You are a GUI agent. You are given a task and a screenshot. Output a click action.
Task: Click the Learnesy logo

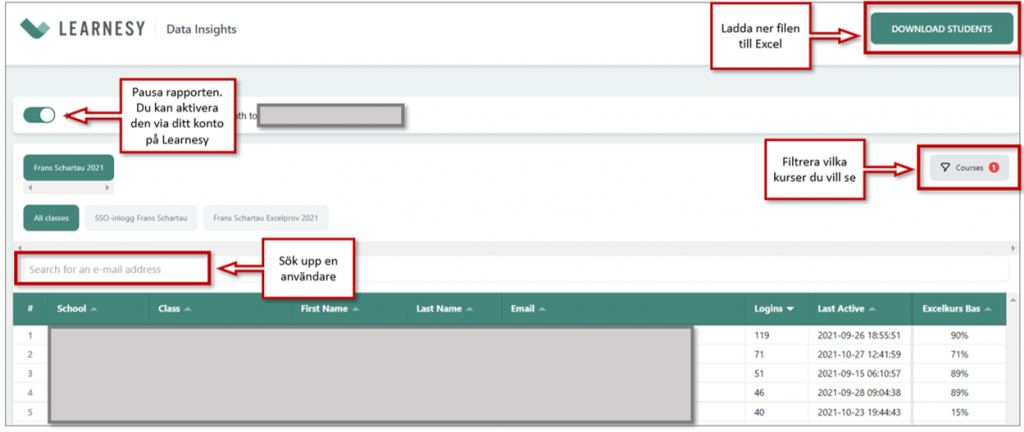click(82, 29)
